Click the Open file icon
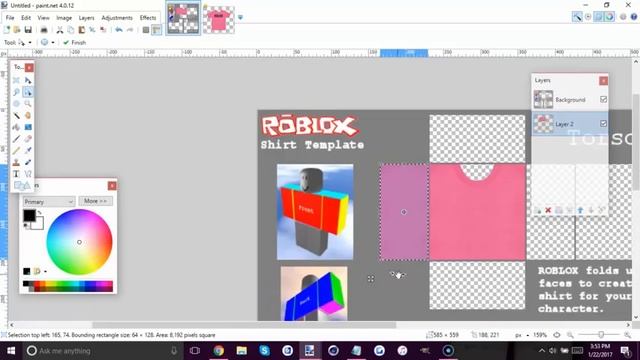 coord(17,30)
